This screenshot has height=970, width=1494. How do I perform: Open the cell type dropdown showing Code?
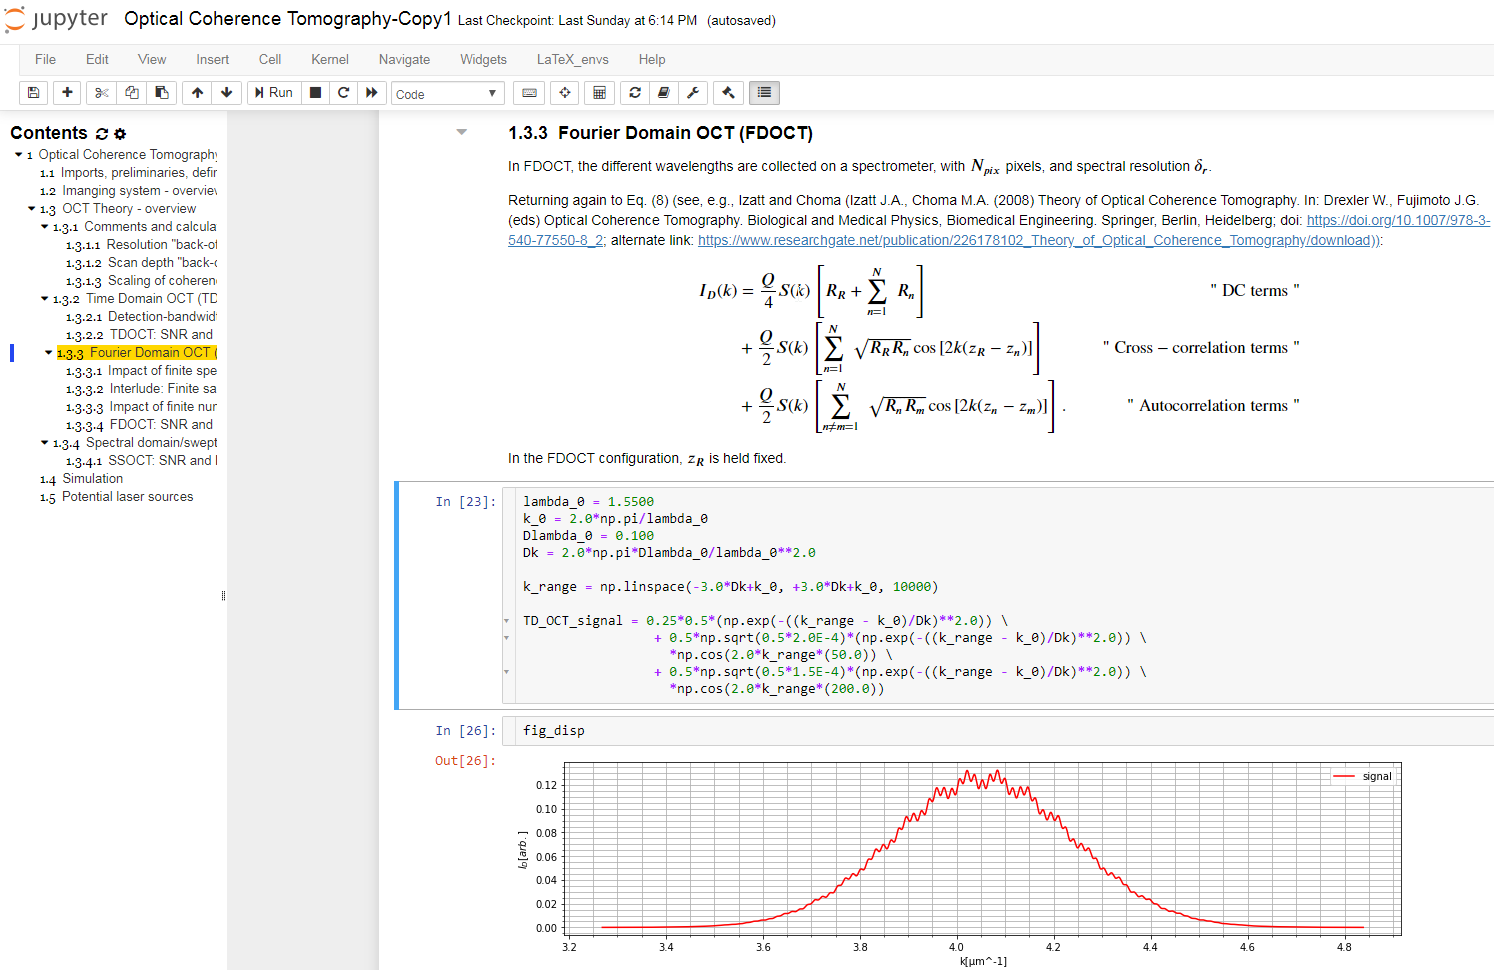[x=447, y=92]
